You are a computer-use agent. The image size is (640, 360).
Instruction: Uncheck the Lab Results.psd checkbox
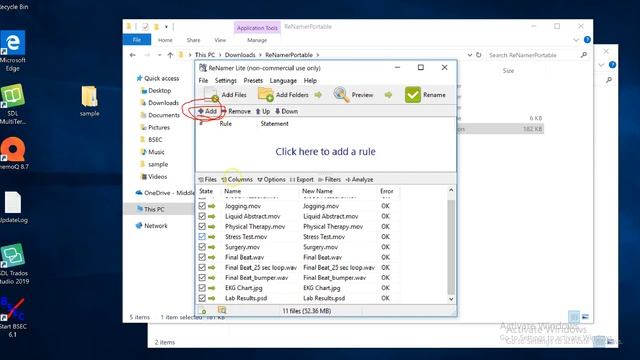tap(202, 298)
